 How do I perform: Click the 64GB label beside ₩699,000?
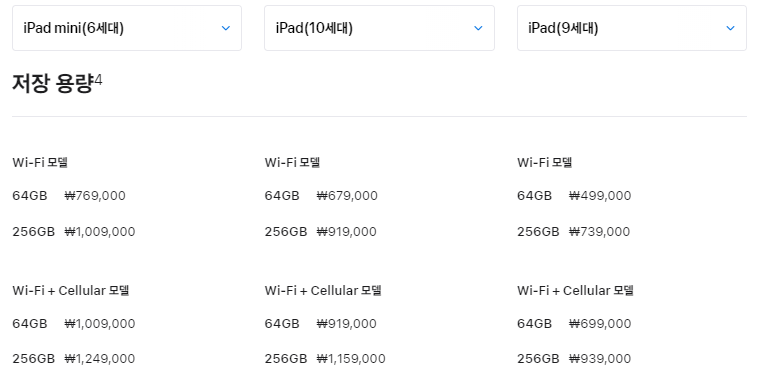pos(534,323)
